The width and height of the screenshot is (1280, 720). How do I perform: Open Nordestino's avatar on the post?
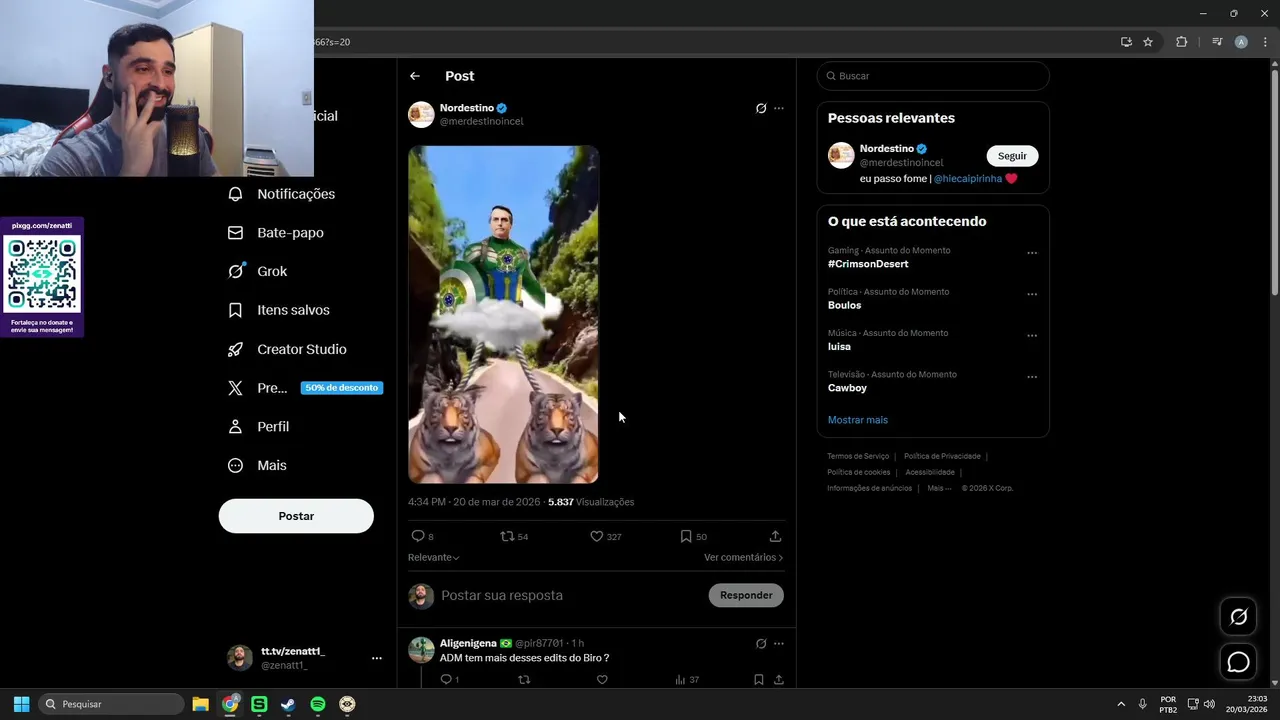pos(421,114)
